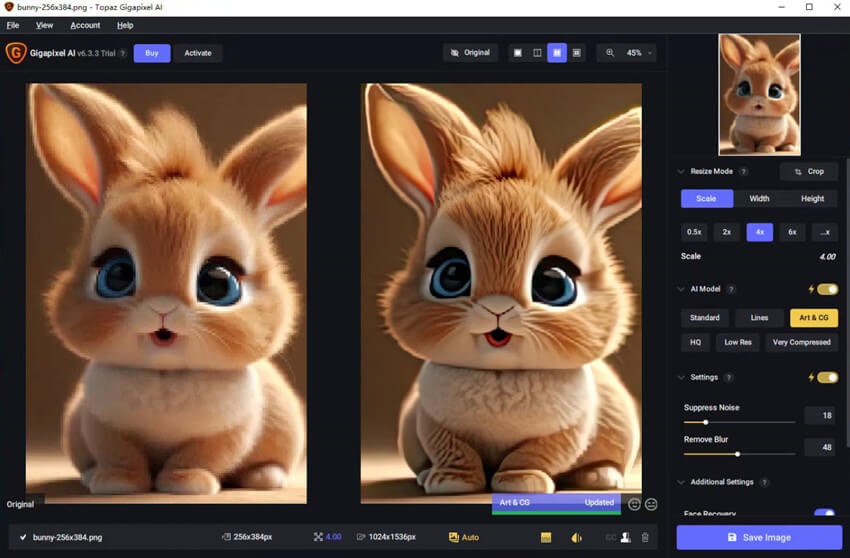This screenshot has height=558, width=850.
Task: Open the Account menu
Action: [85, 25]
